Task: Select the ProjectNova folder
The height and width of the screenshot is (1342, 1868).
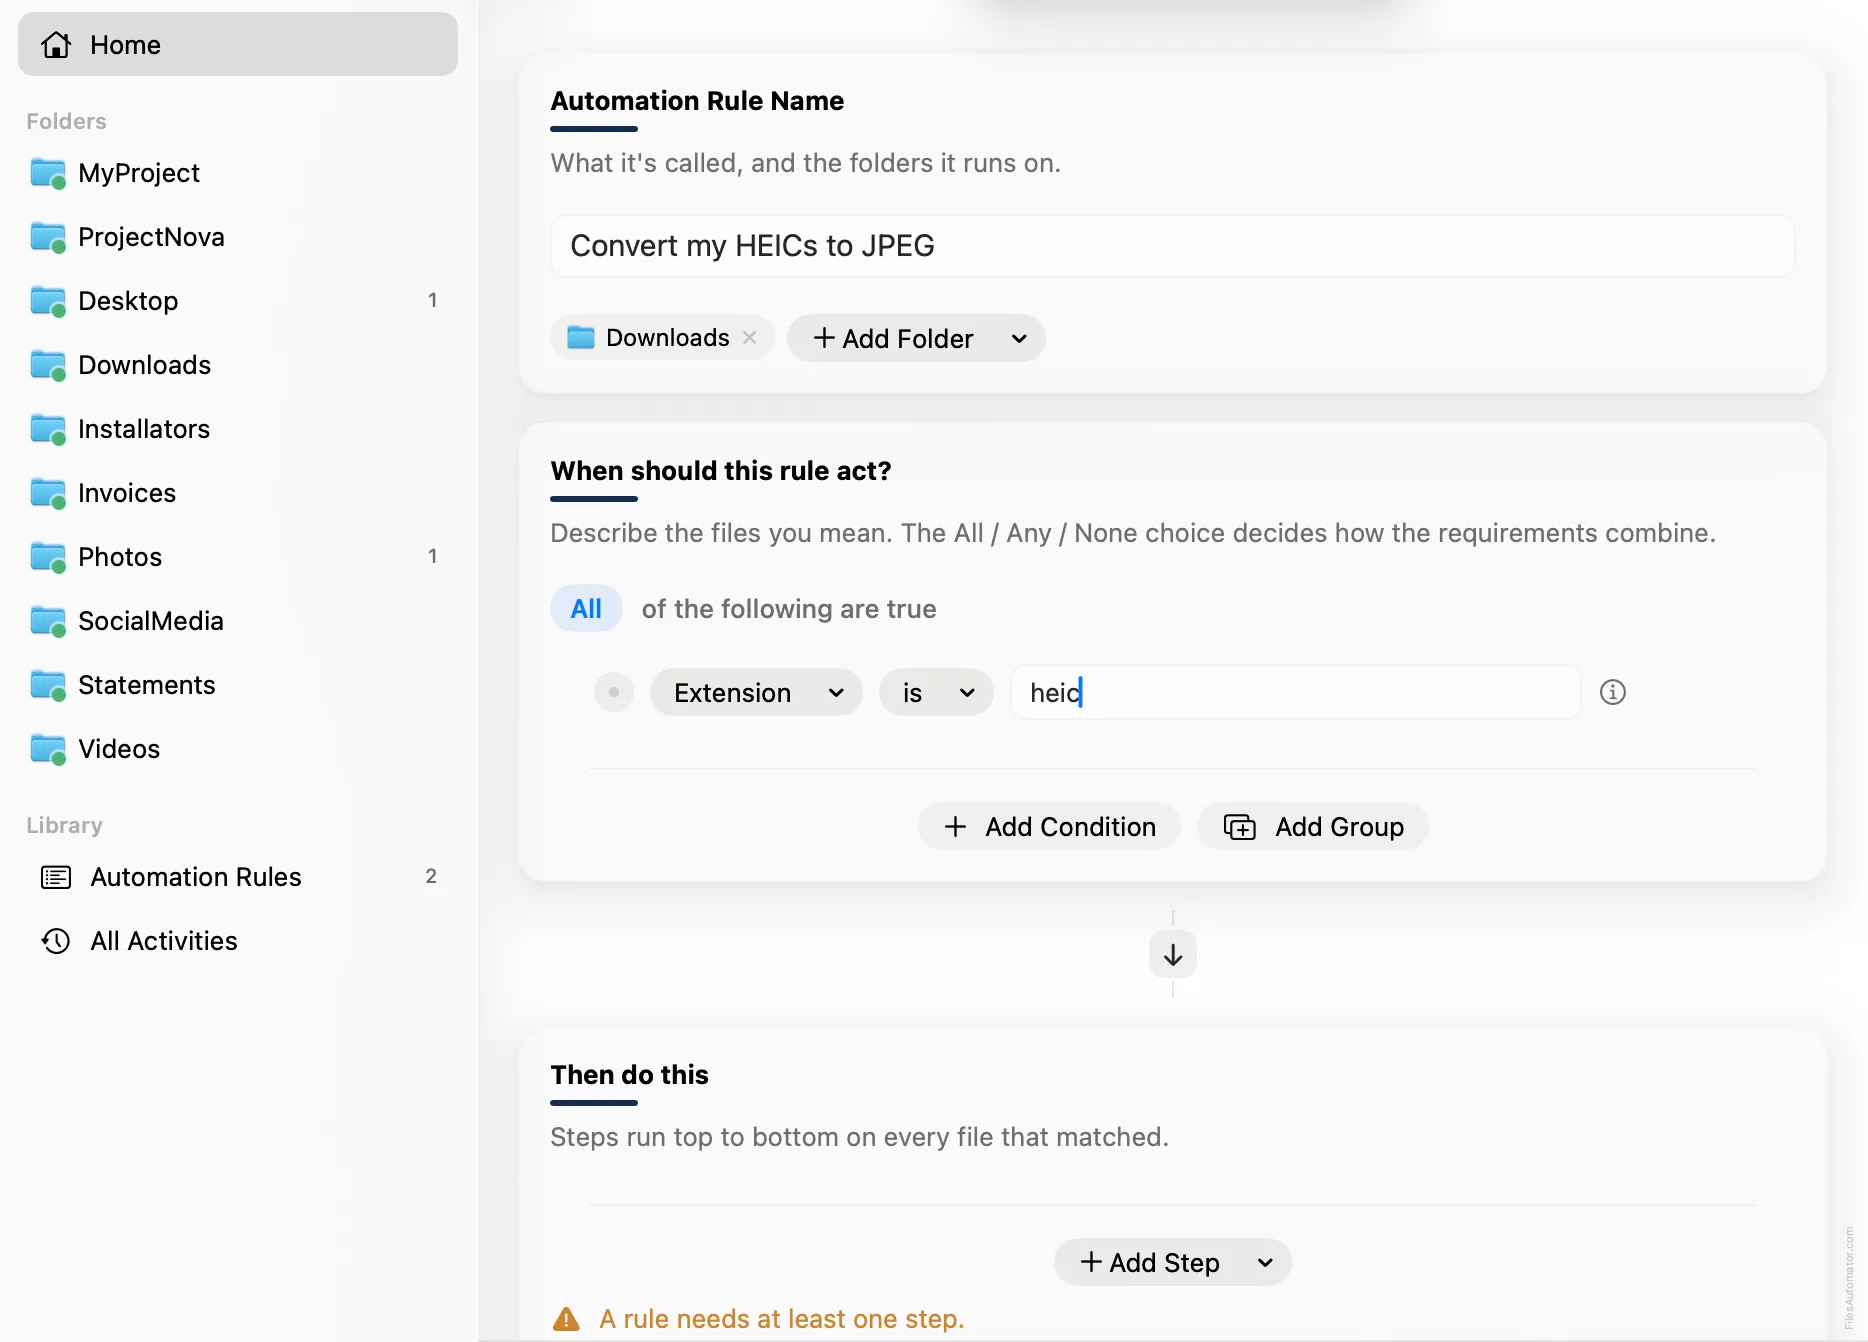Action: [x=238, y=237]
